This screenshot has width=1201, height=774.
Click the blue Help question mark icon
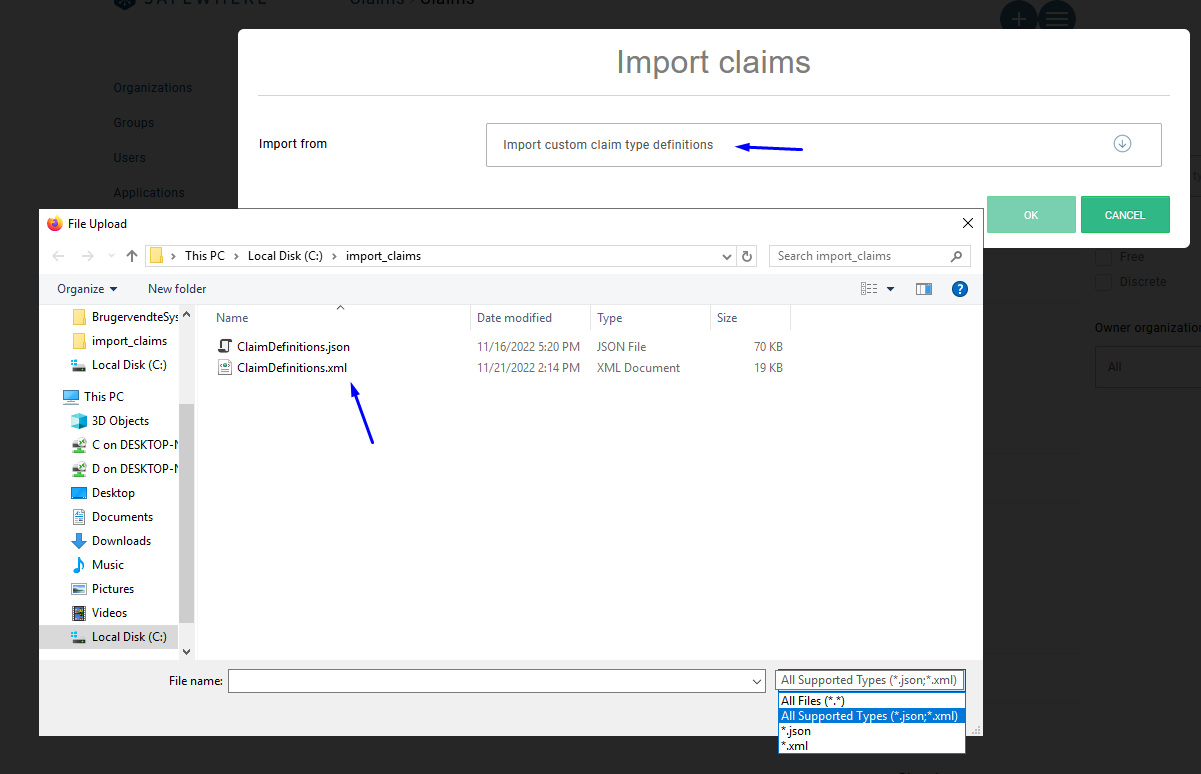tap(959, 289)
